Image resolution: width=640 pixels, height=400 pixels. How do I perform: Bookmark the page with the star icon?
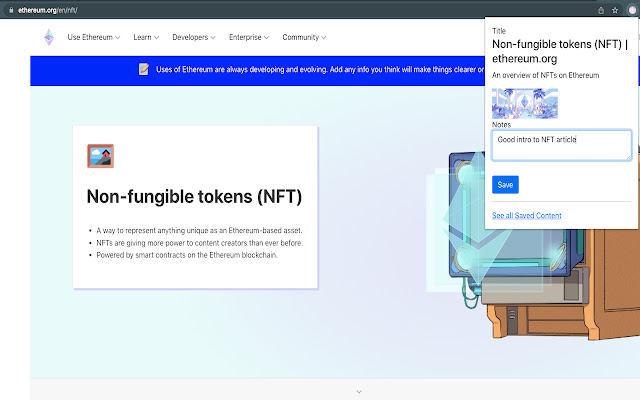615,11
